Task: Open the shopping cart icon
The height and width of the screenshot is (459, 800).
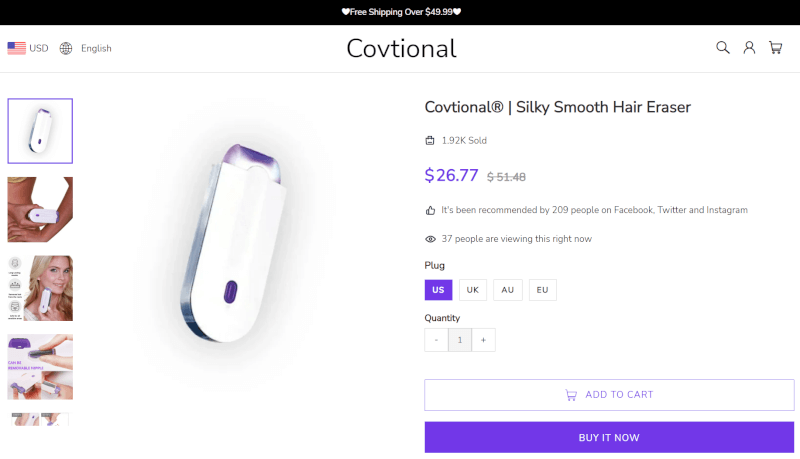Action: (x=775, y=48)
